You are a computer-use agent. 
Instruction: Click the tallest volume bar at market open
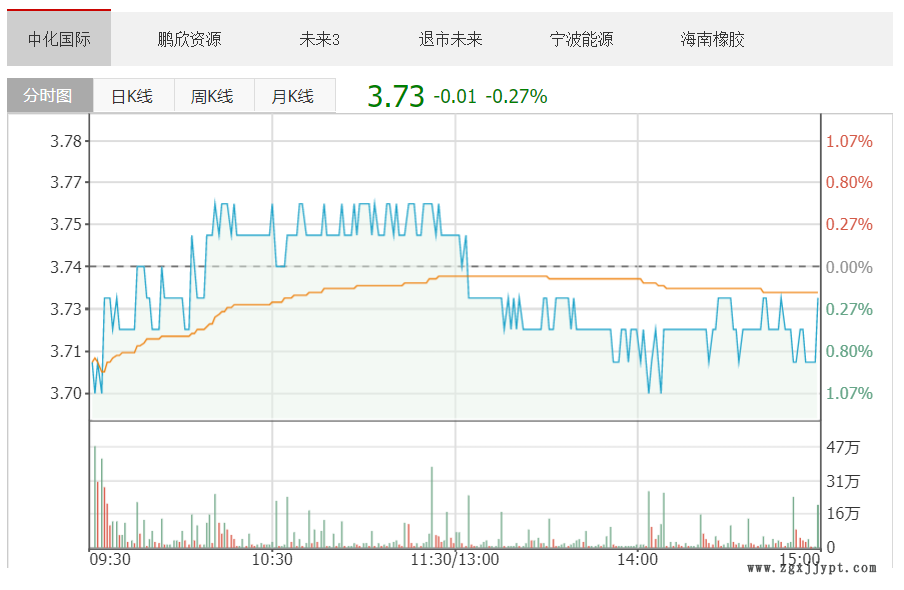(x=95, y=497)
